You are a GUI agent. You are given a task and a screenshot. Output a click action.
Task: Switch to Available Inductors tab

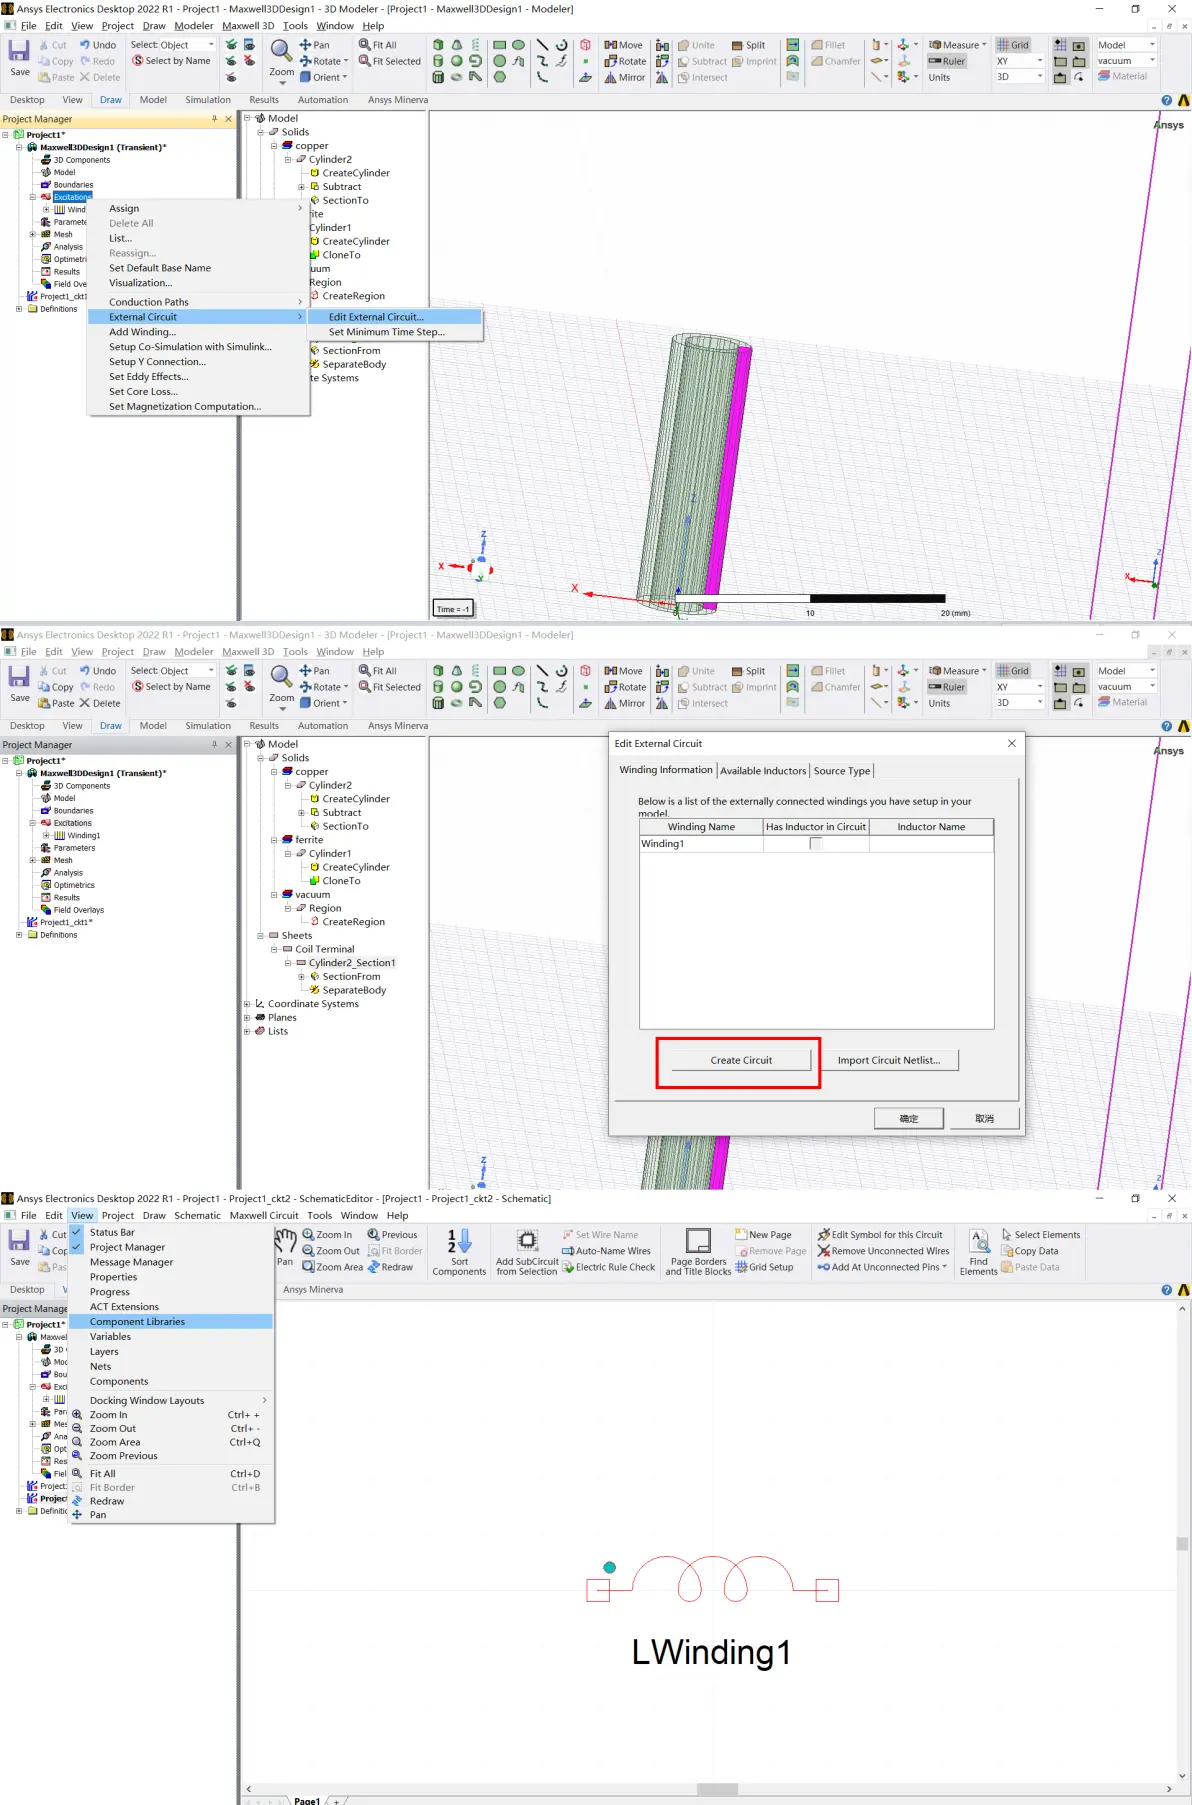(762, 771)
